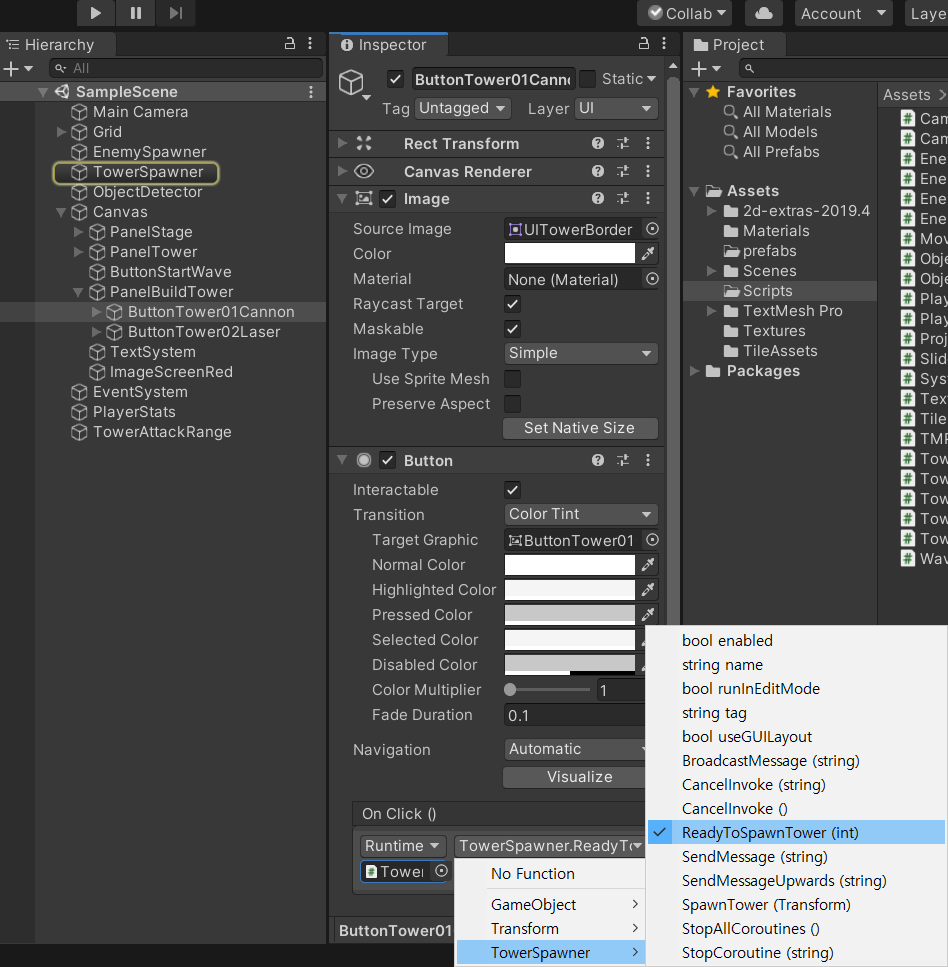Open the Transition Color Tint dropdown
The width and height of the screenshot is (948, 967).
[x=580, y=514]
